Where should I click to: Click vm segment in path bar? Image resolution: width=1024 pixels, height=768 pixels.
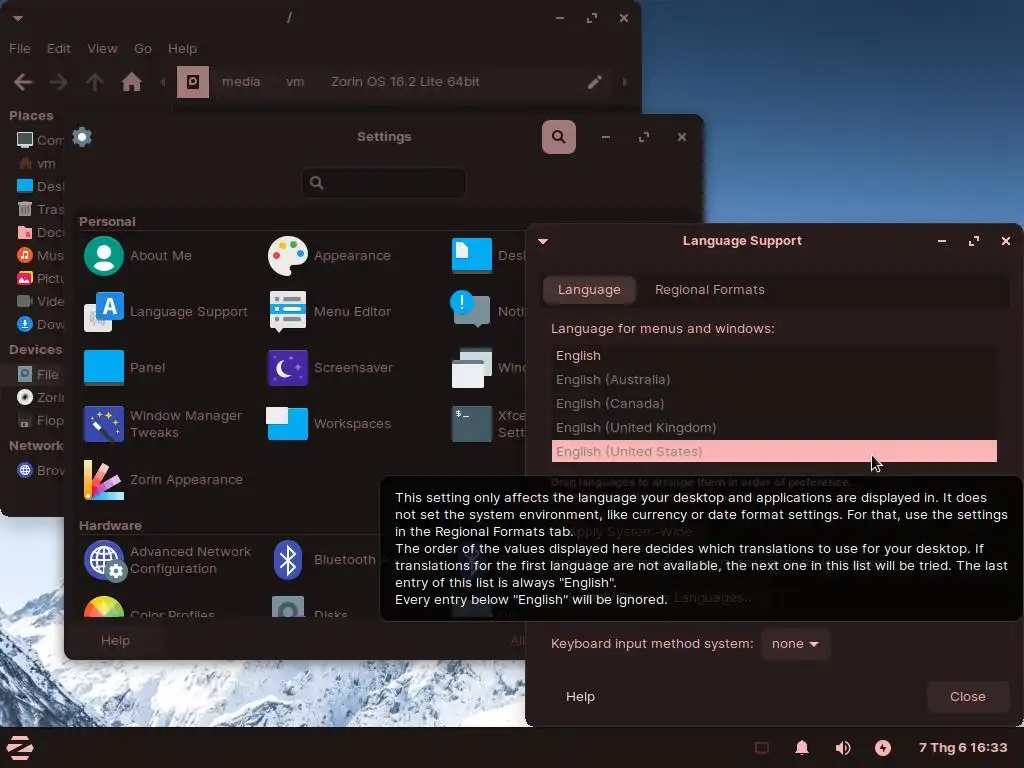click(295, 82)
